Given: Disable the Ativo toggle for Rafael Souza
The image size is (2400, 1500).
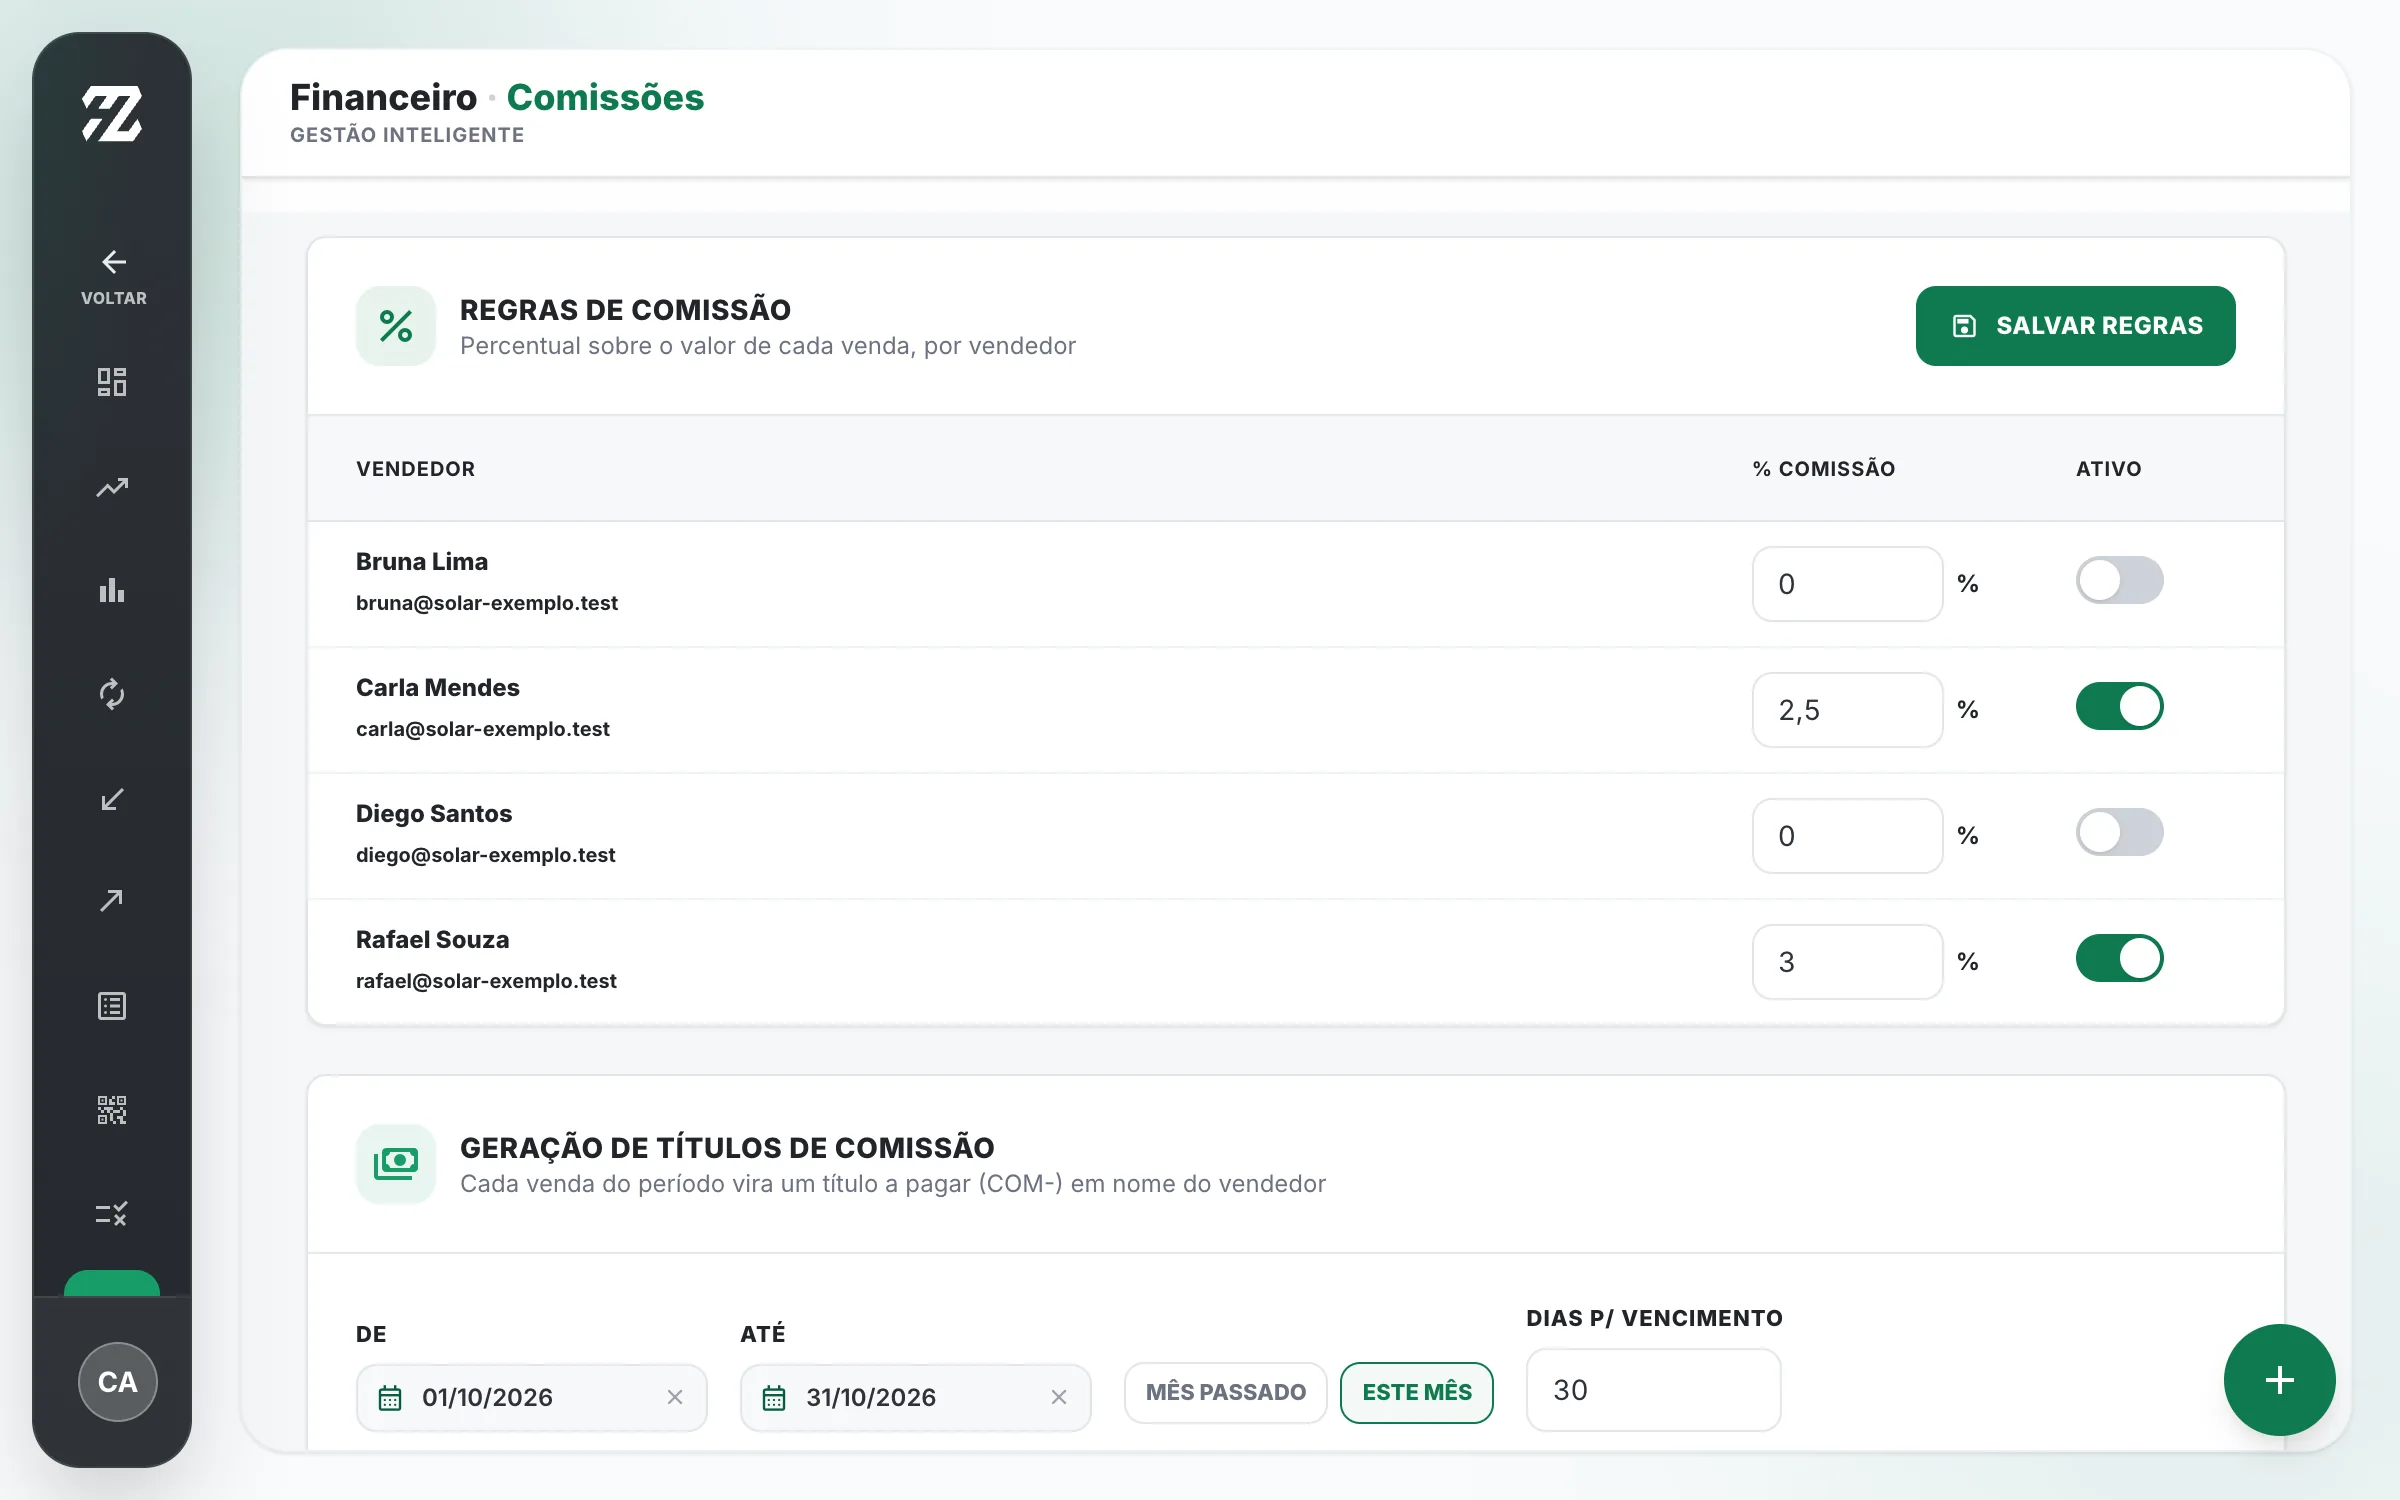Looking at the screenshot, I should coord(2119,958).
